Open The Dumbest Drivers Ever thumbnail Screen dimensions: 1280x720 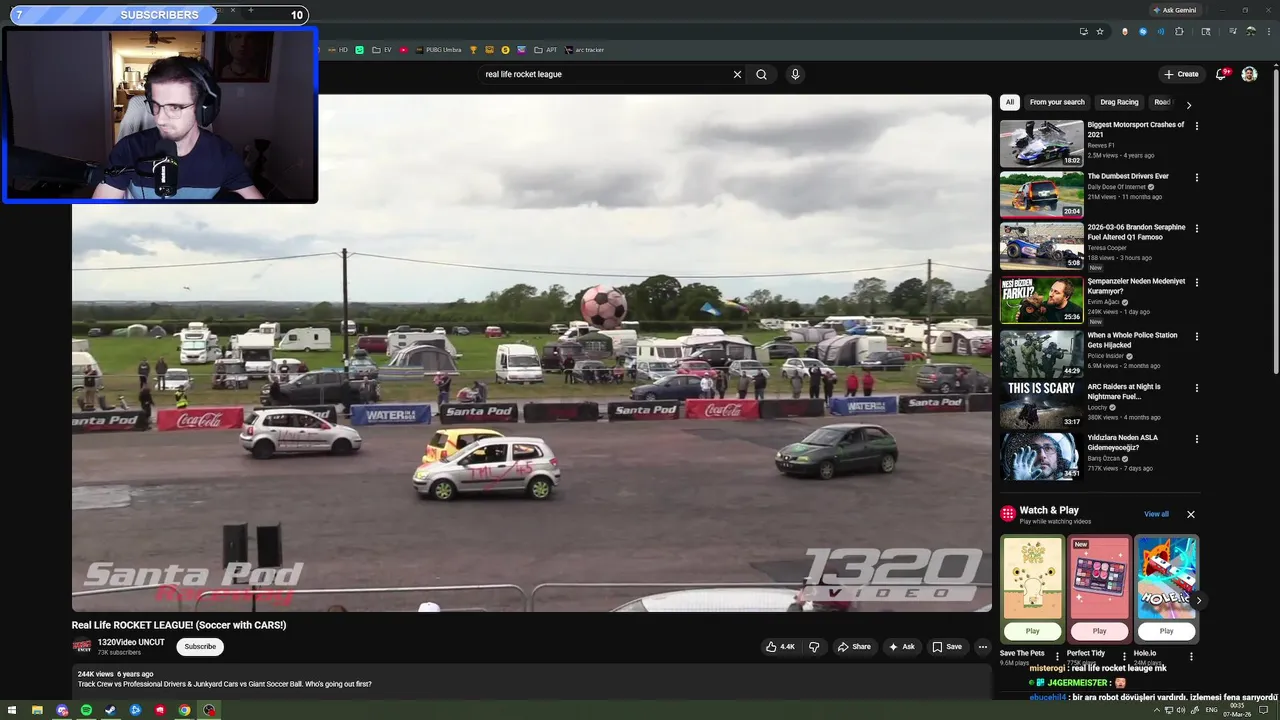1042,195
